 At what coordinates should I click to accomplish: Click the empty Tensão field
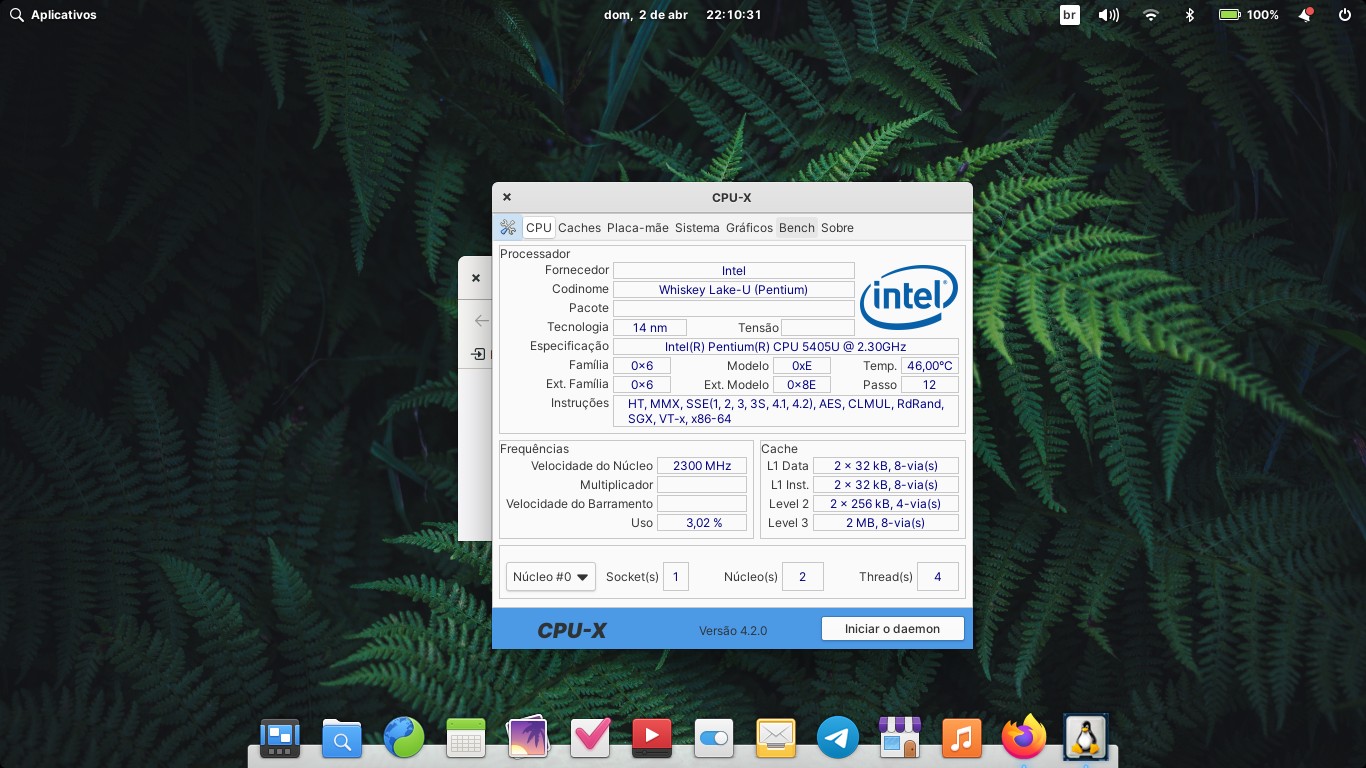(818, 328)
